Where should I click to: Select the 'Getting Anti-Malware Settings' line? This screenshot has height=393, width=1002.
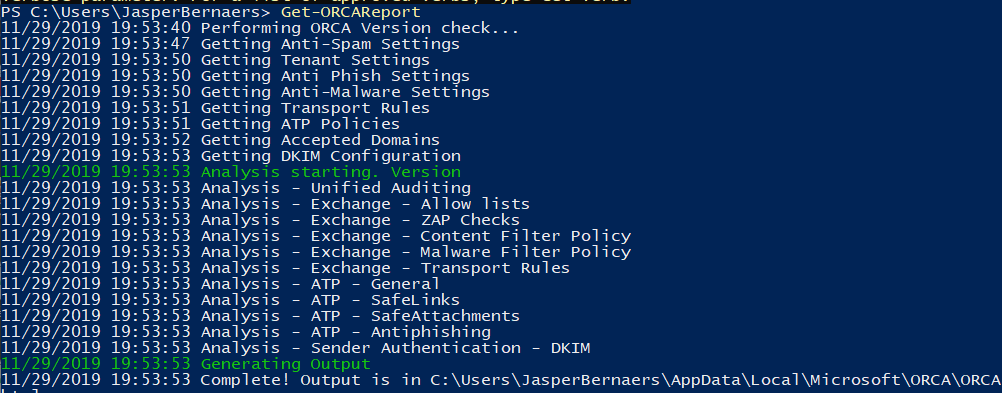(245, 92)
